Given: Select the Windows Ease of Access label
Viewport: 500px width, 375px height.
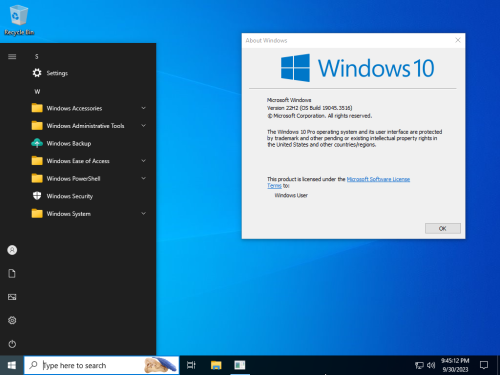Looking at the screenshot, I should (x=78, y=161).
